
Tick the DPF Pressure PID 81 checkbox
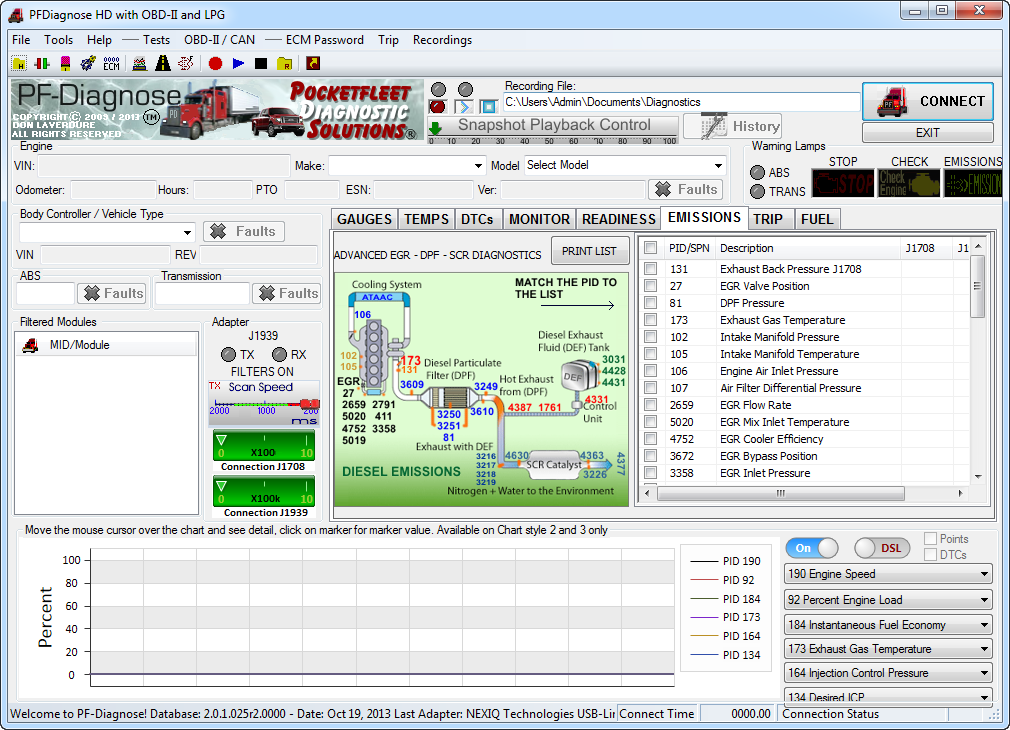pyautogui.click(x=651, y=303)
